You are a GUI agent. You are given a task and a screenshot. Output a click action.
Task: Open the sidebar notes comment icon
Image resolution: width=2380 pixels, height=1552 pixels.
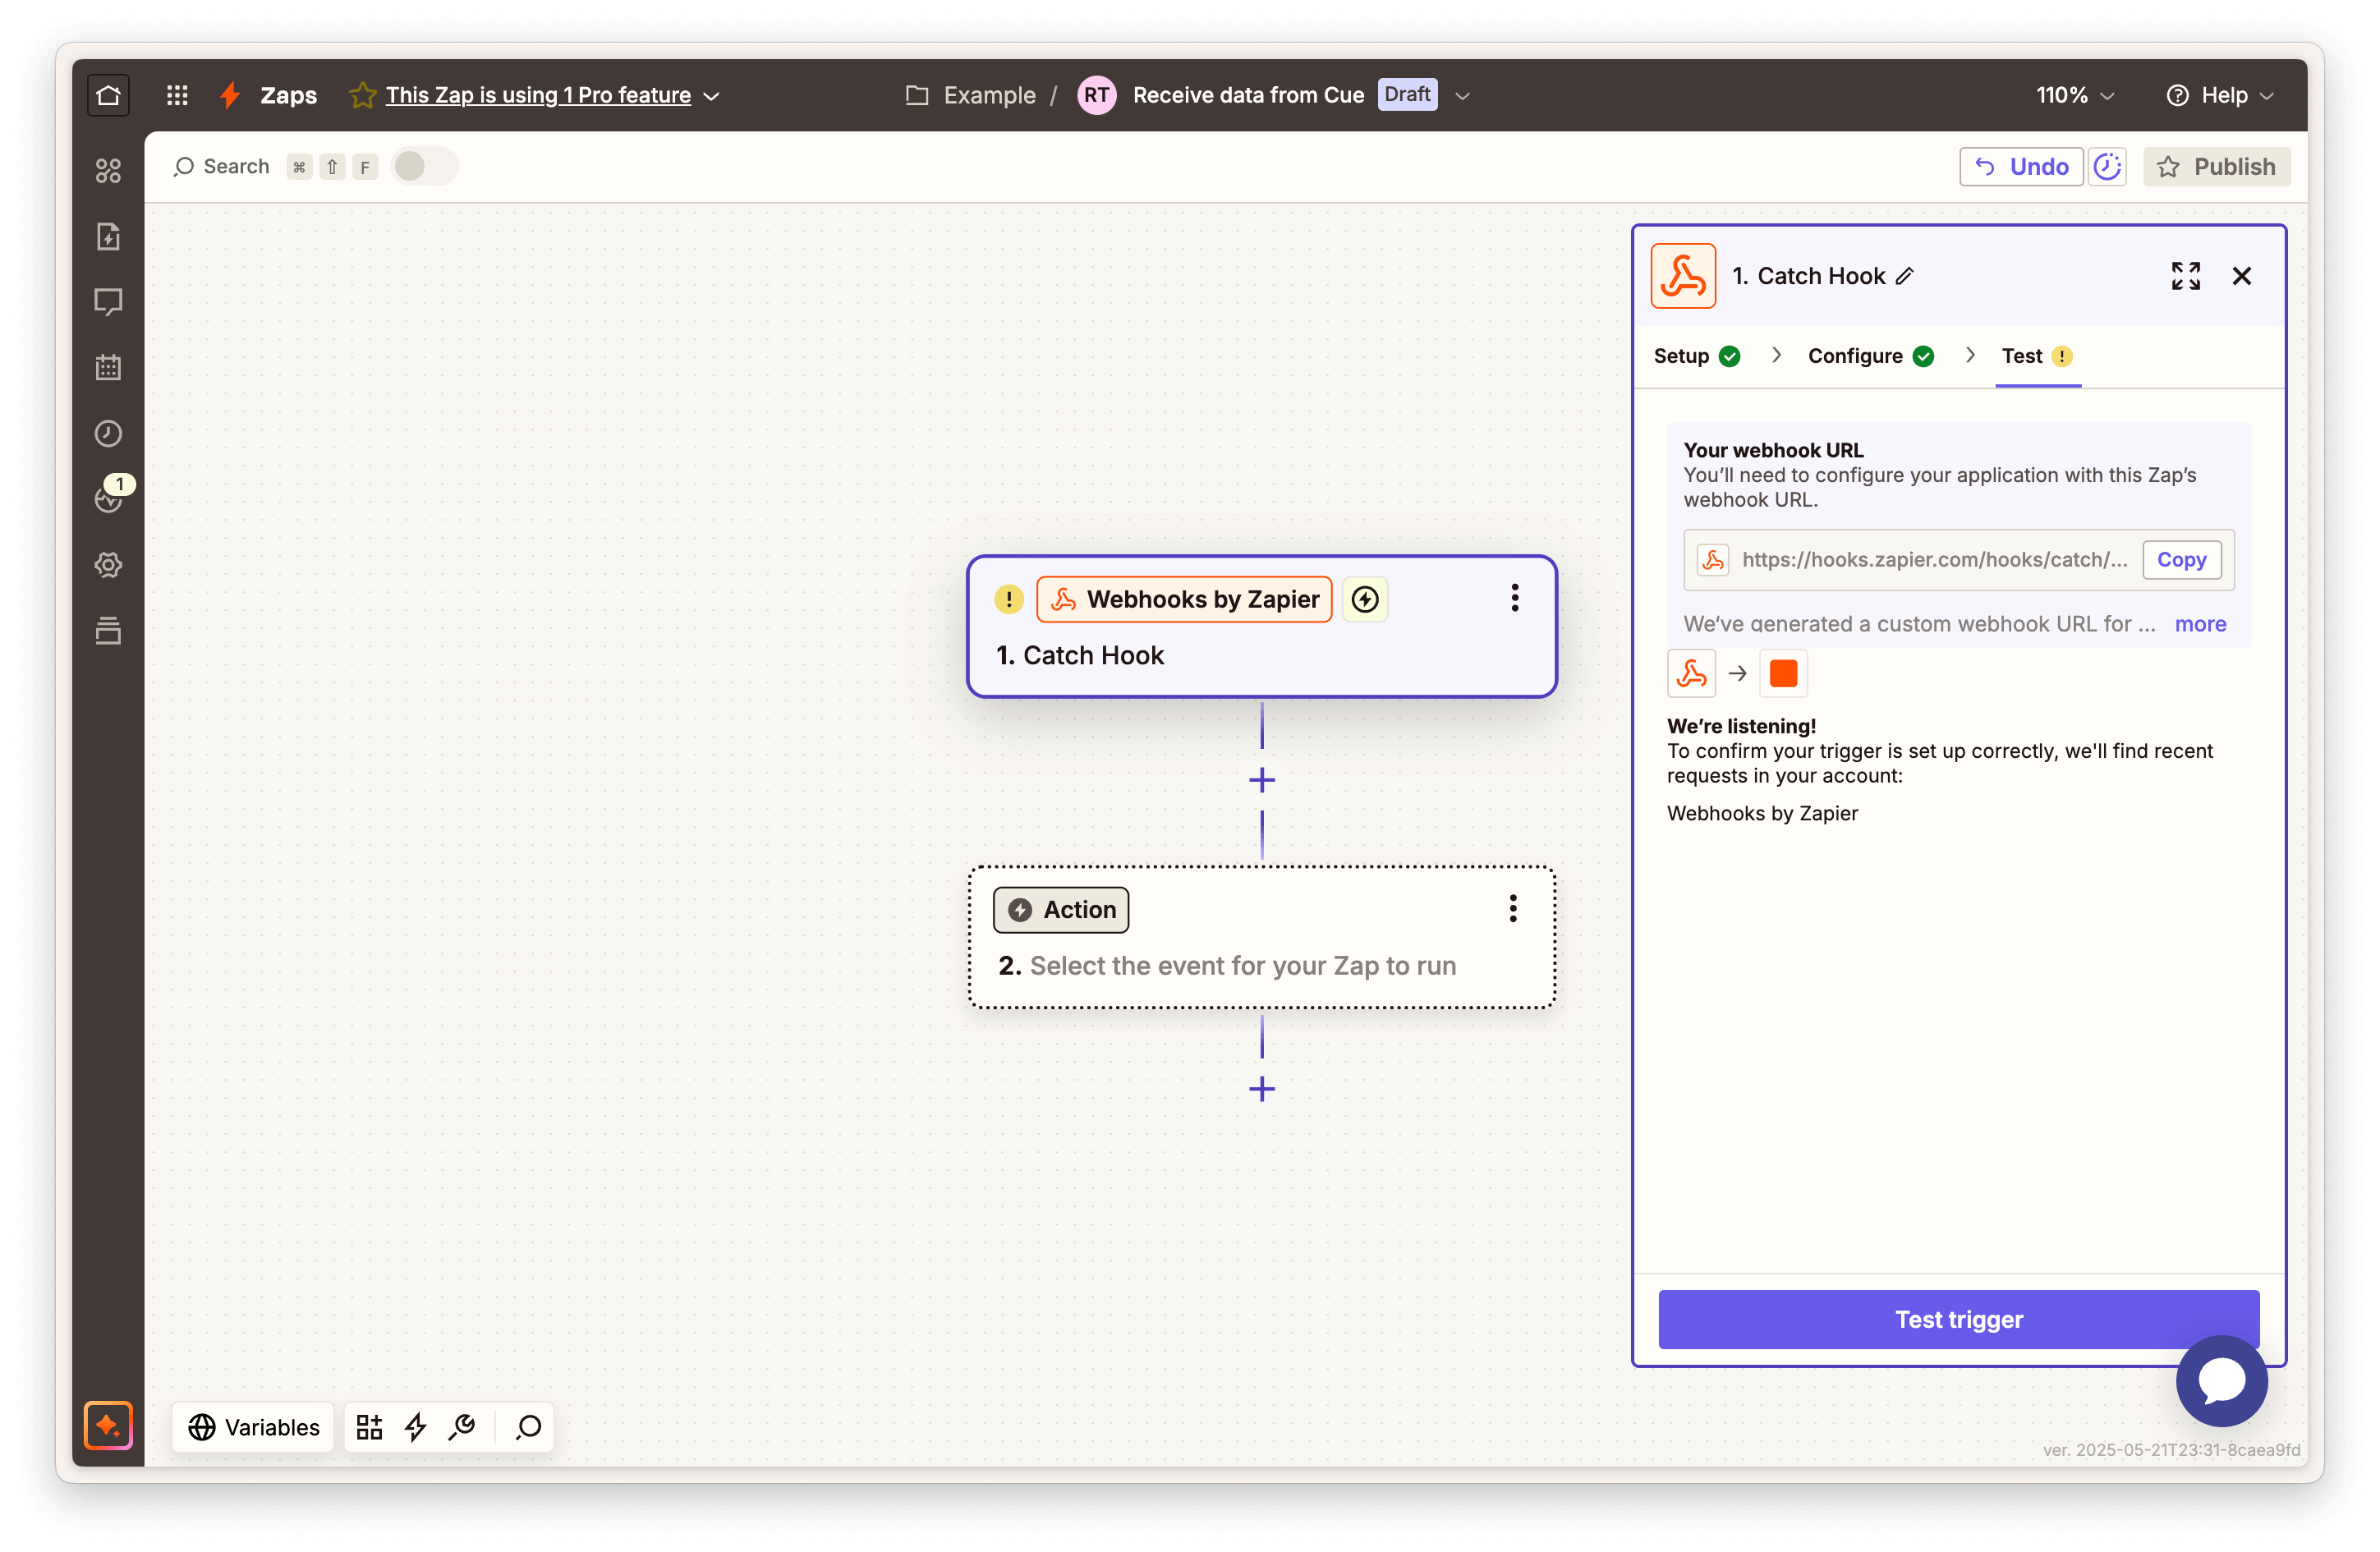coord(108,301)
